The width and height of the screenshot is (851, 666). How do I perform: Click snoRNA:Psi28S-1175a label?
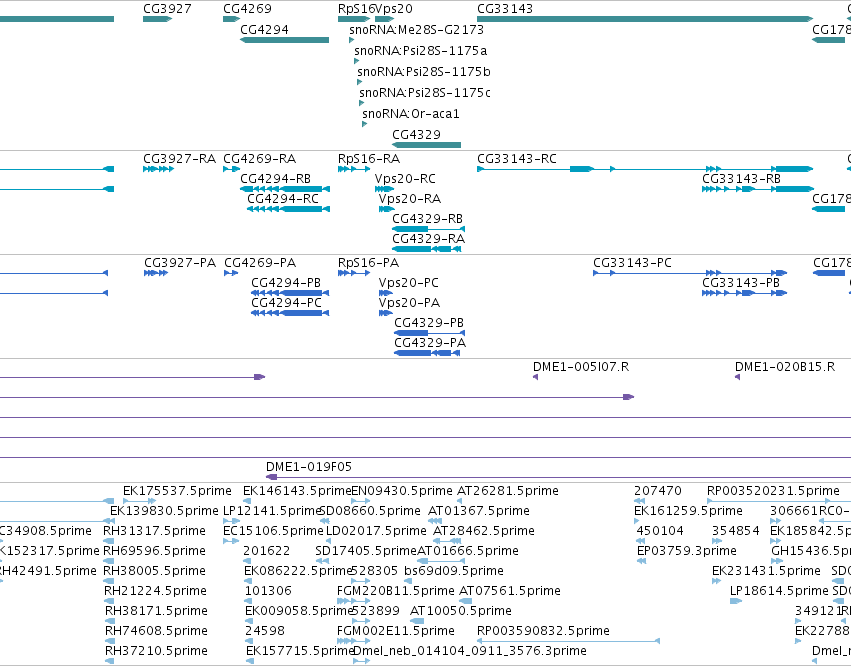[x=421, y=51]
